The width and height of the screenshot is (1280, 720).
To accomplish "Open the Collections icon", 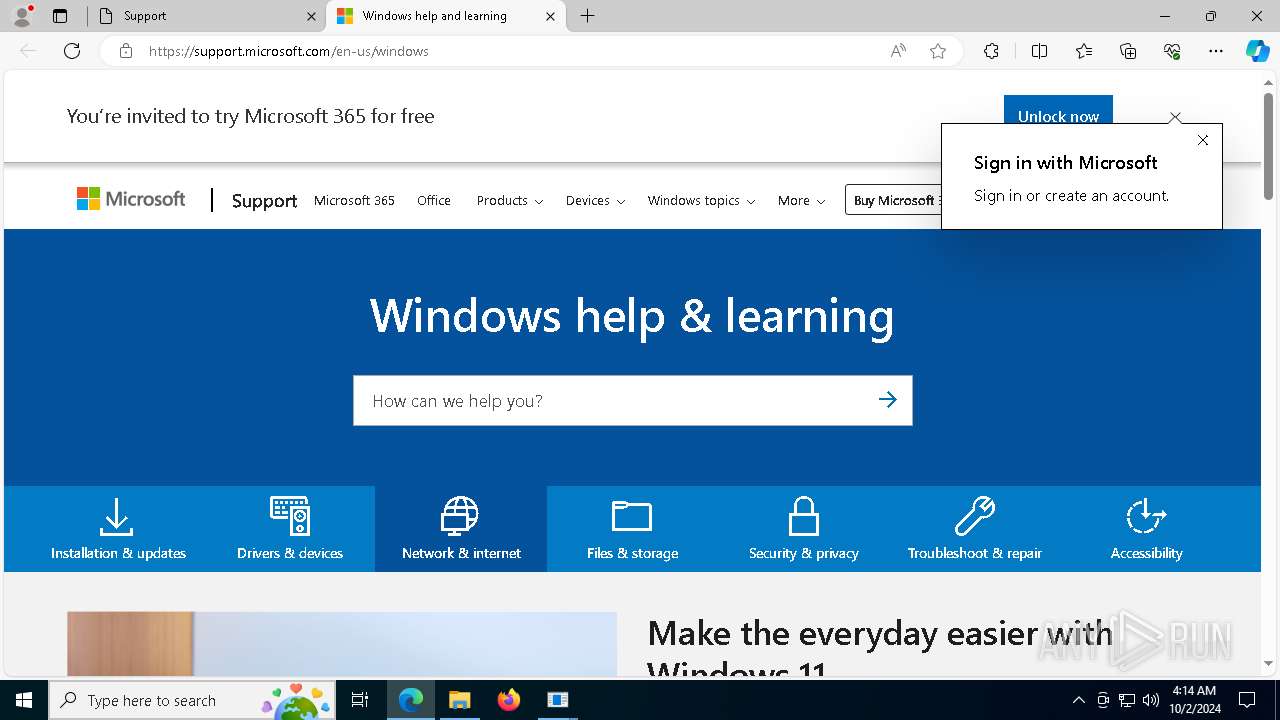I will (x=1128, y=51).
